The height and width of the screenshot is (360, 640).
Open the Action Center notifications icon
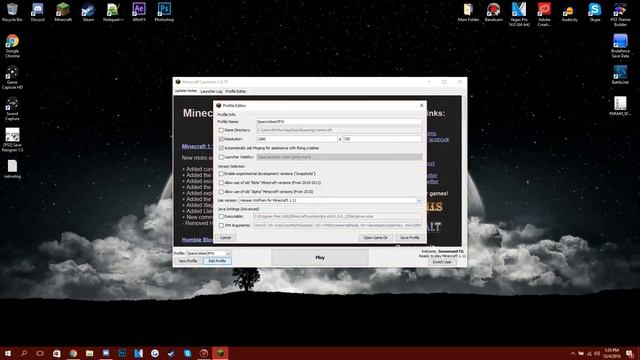[630, 353]
